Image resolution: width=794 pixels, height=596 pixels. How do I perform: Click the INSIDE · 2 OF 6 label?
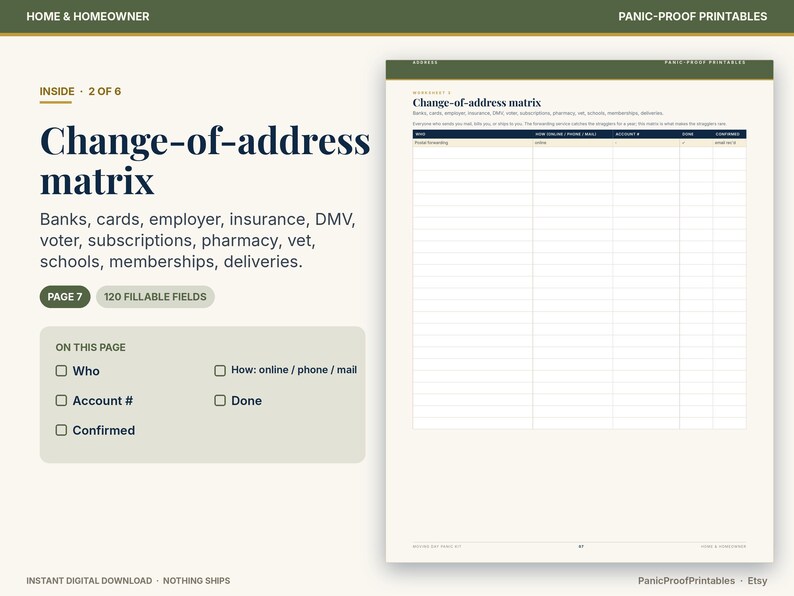[80, 91]
